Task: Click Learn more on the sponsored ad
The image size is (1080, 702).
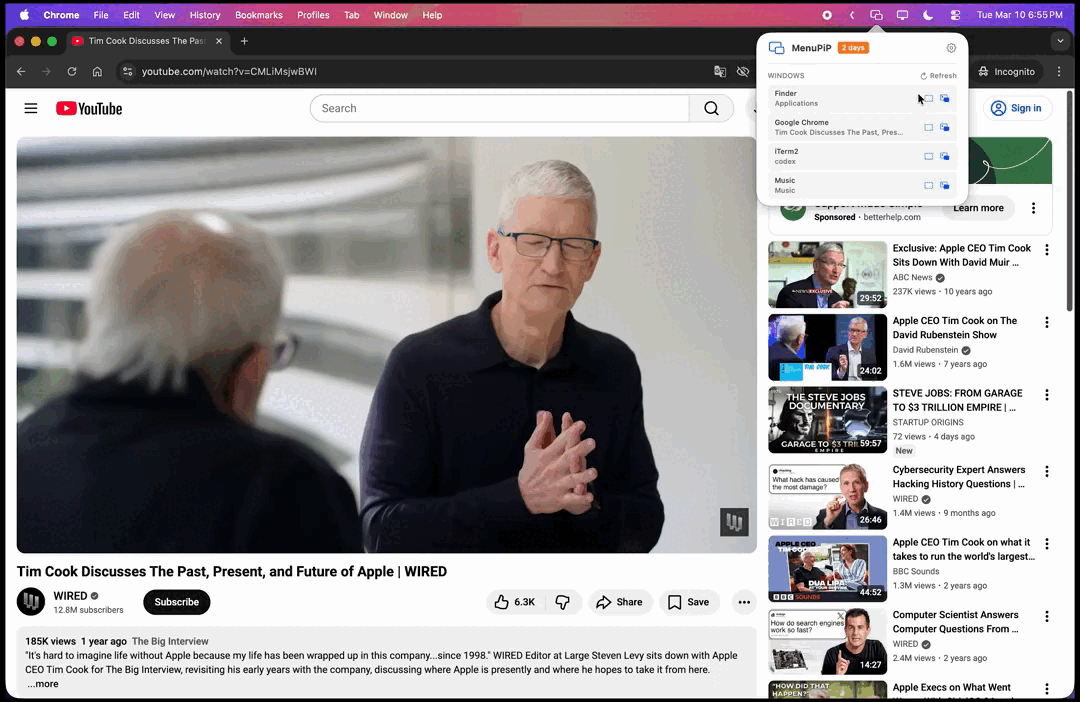Action: coord(978,208)
